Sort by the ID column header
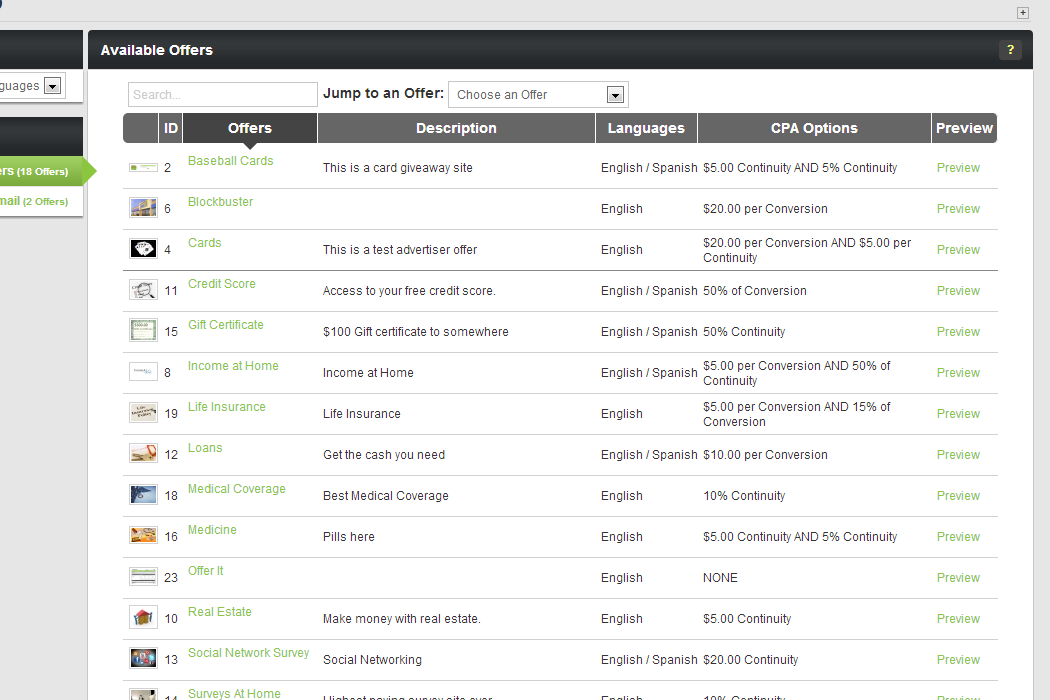This screenshot has height=700, width=1050. coord(171,128)
